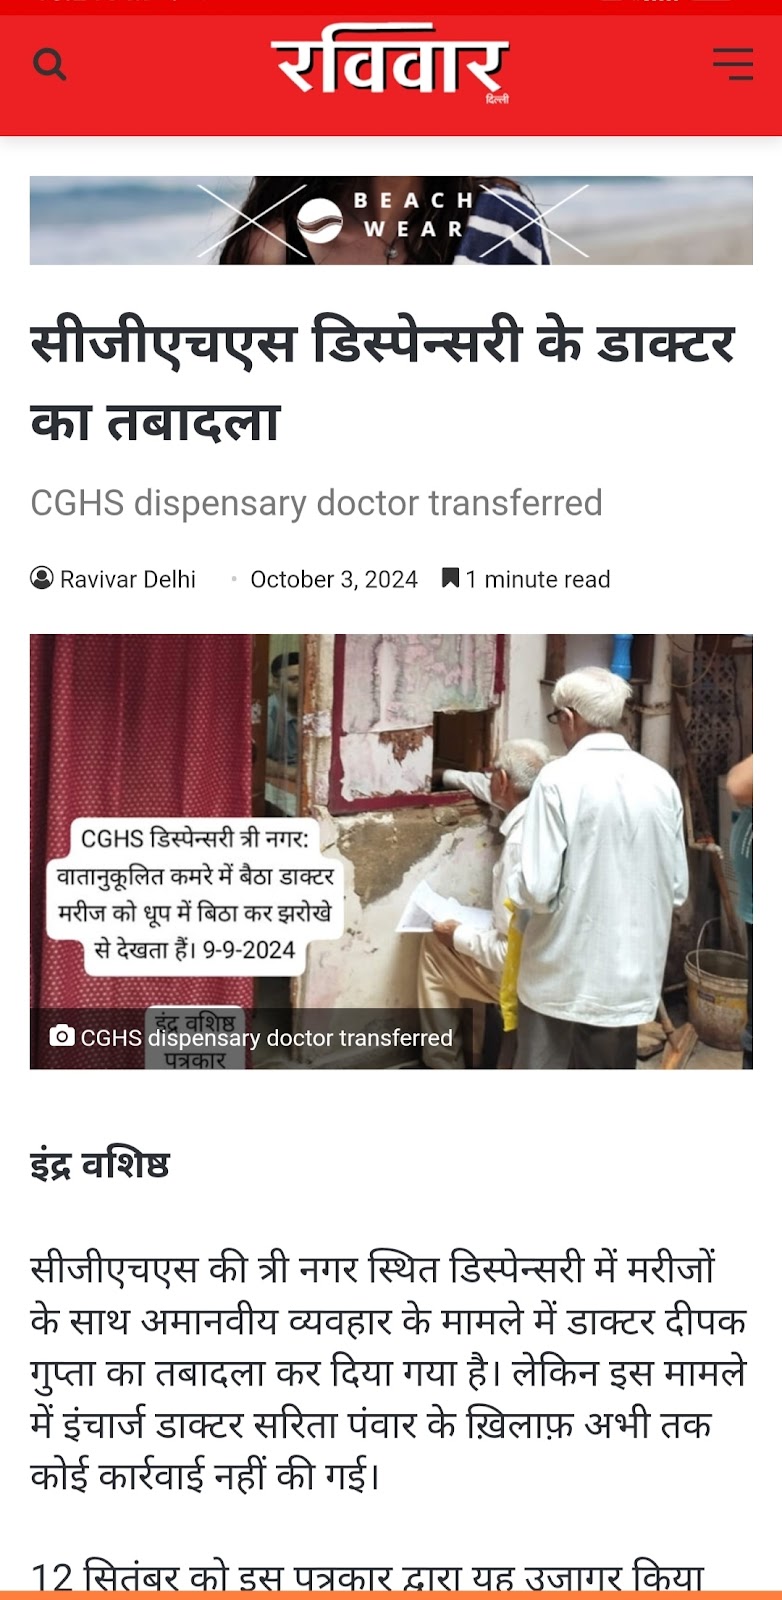Tap the orange reading progress bar at bottom

coord(391,1595)
